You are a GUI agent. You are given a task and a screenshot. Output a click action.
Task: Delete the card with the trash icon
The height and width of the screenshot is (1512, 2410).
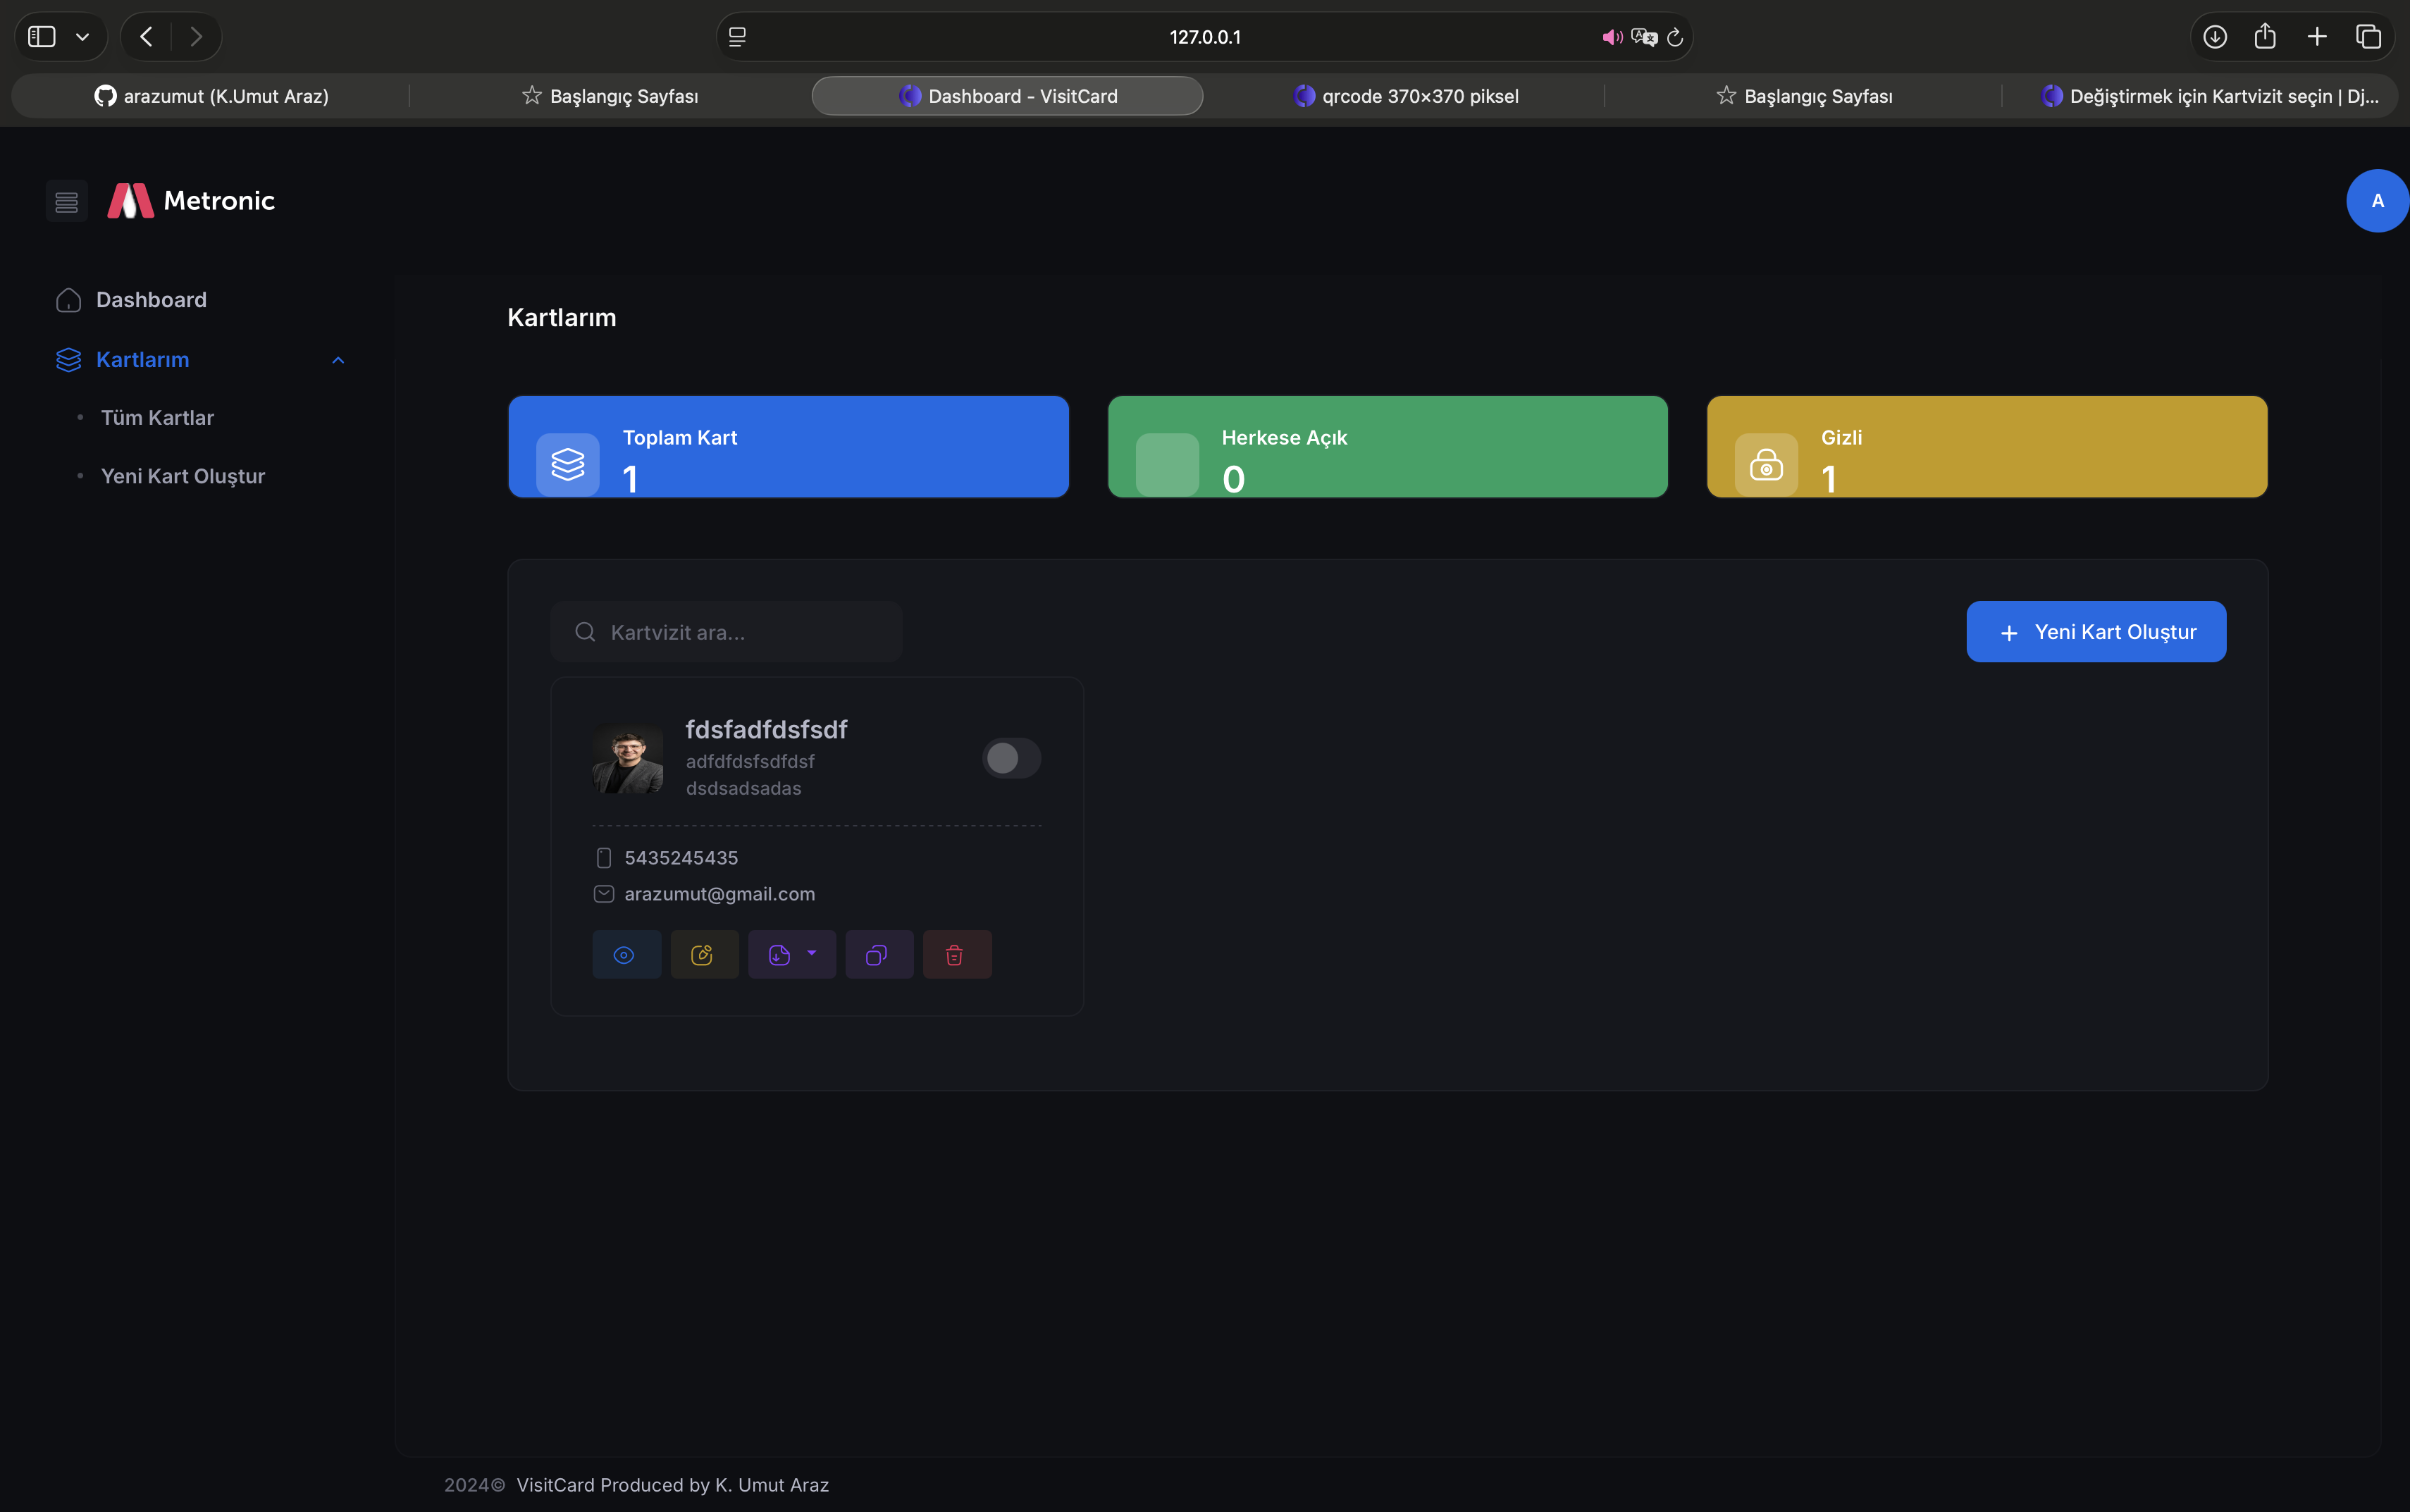(955, 954)
